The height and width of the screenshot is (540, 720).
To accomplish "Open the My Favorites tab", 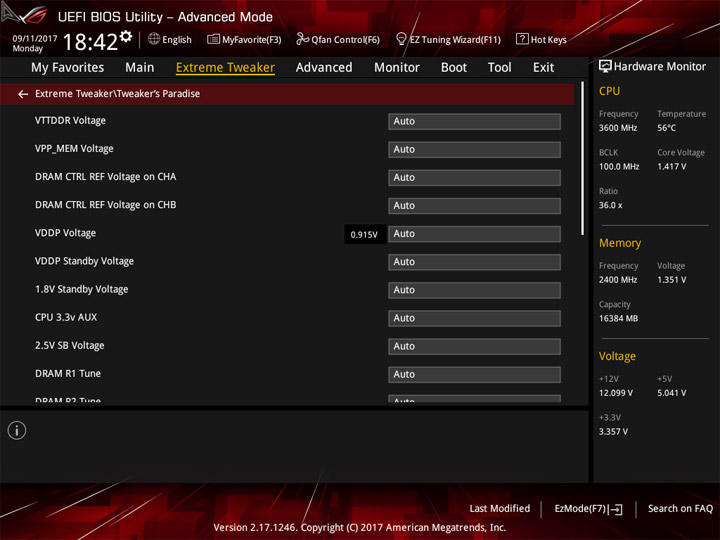I will click(68, 68).
